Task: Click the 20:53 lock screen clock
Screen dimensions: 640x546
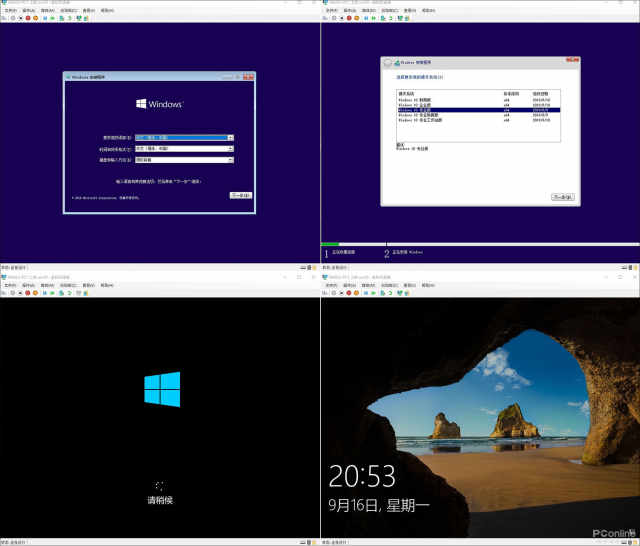Action: click(x=362, y=476)
